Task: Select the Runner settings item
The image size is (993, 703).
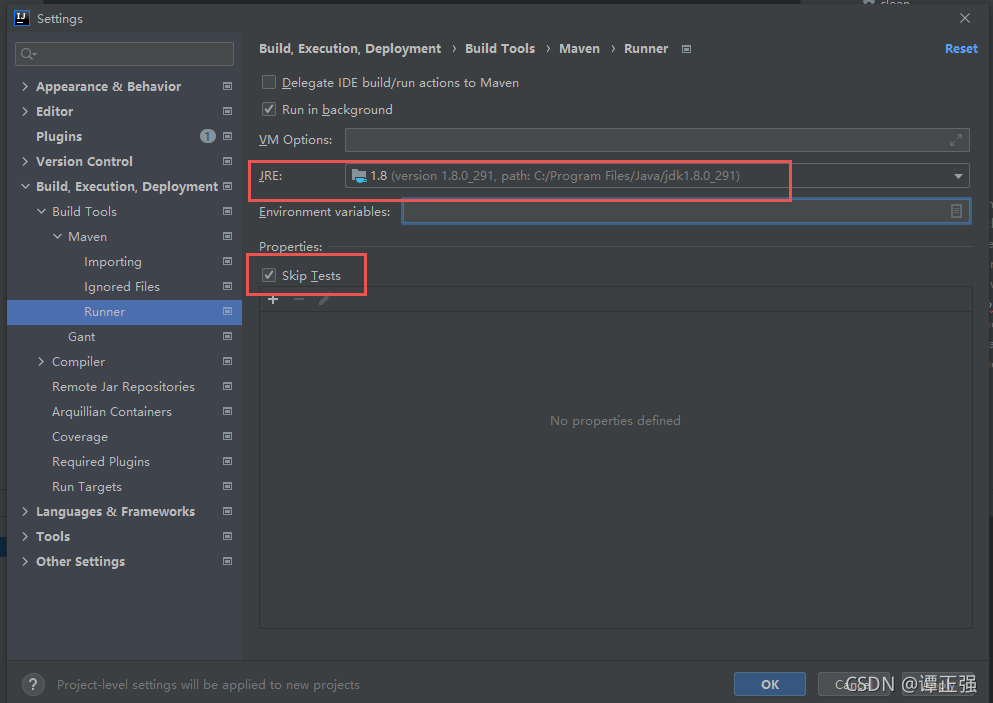Action: 124,312
